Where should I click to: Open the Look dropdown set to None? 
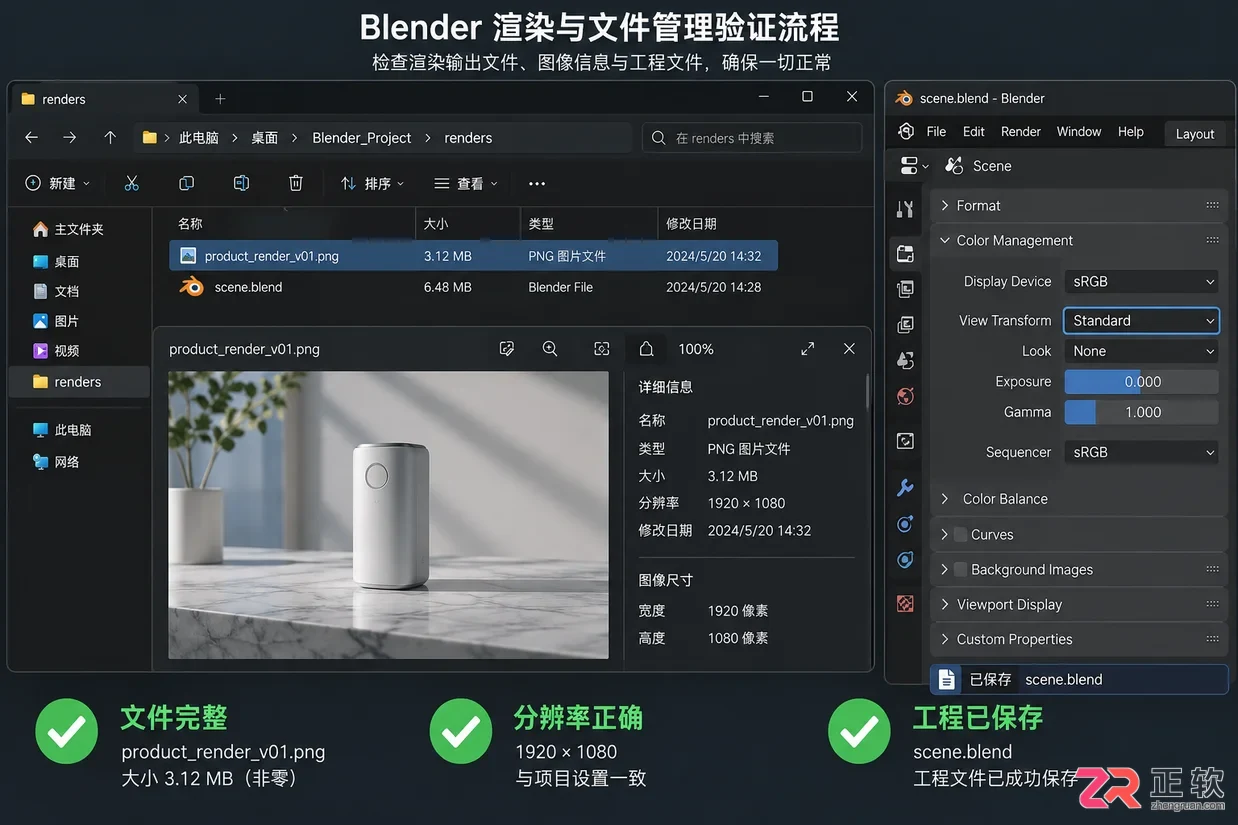pyautogui.click(x=1141, y=352)
